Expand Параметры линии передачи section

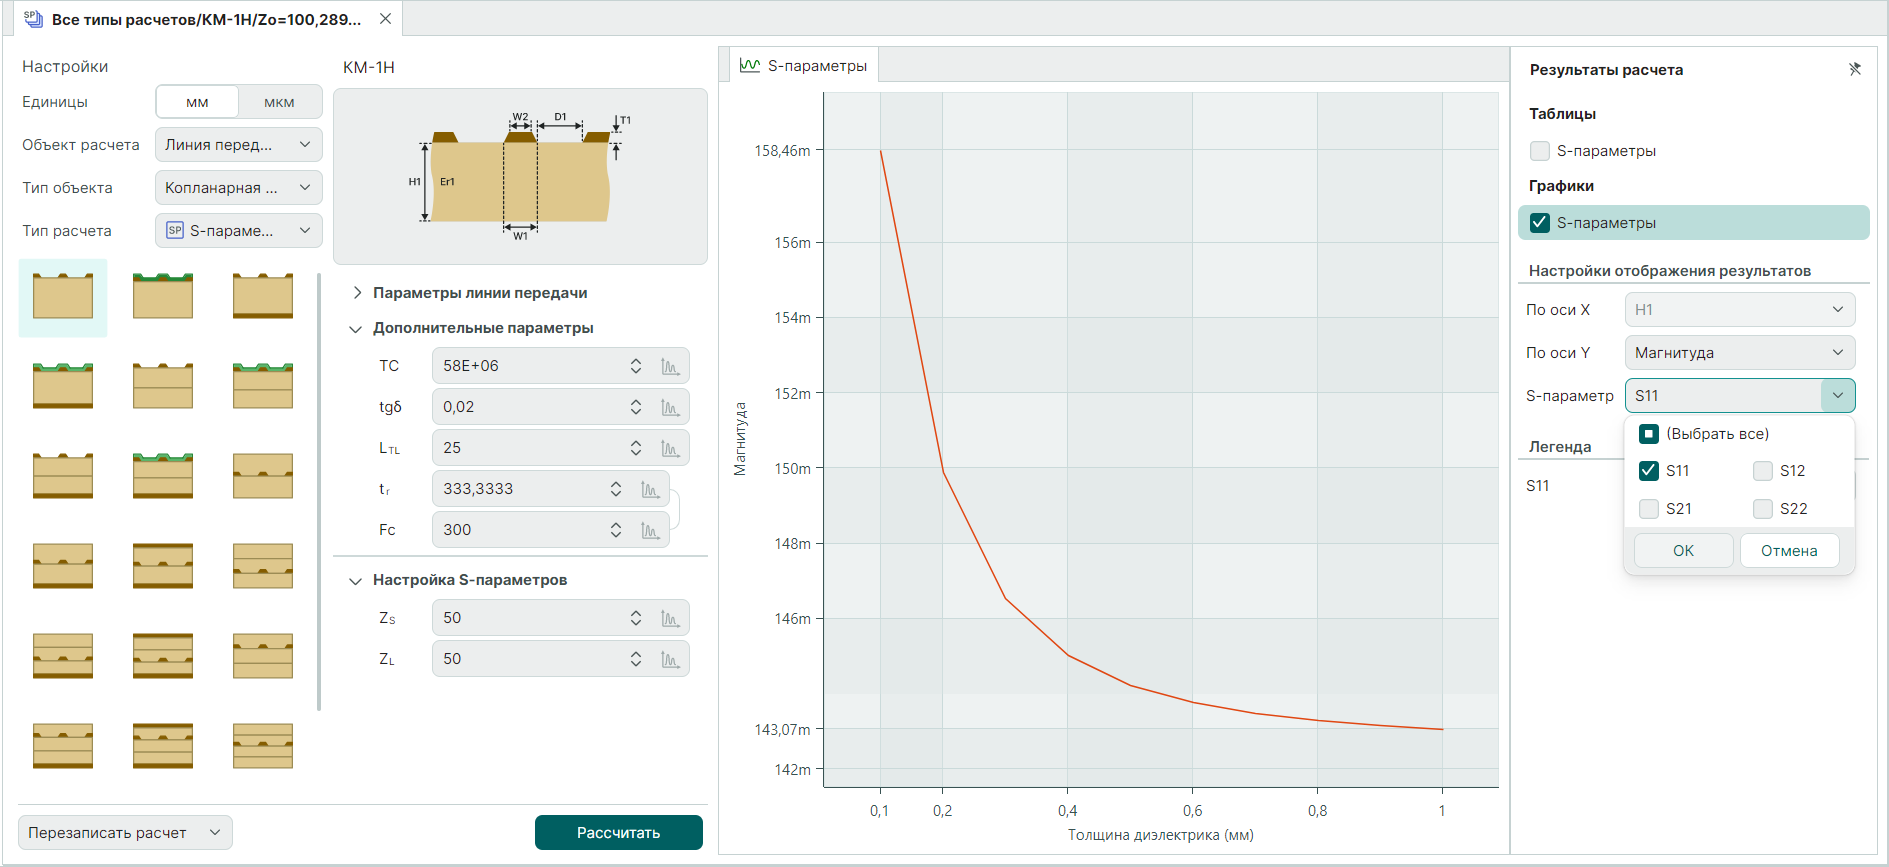[357, 293]
